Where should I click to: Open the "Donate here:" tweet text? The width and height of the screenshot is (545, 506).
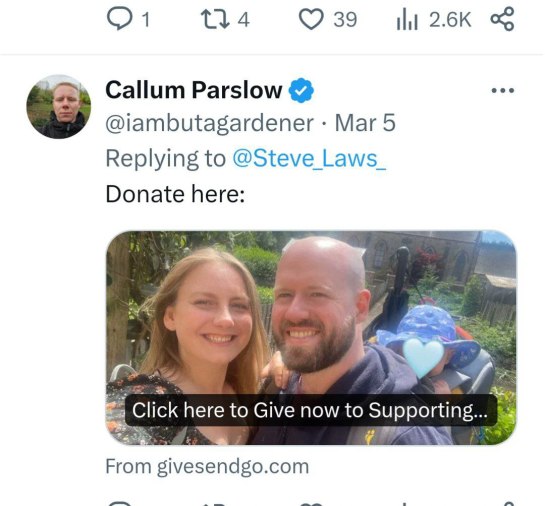click(x=175, y=194)
